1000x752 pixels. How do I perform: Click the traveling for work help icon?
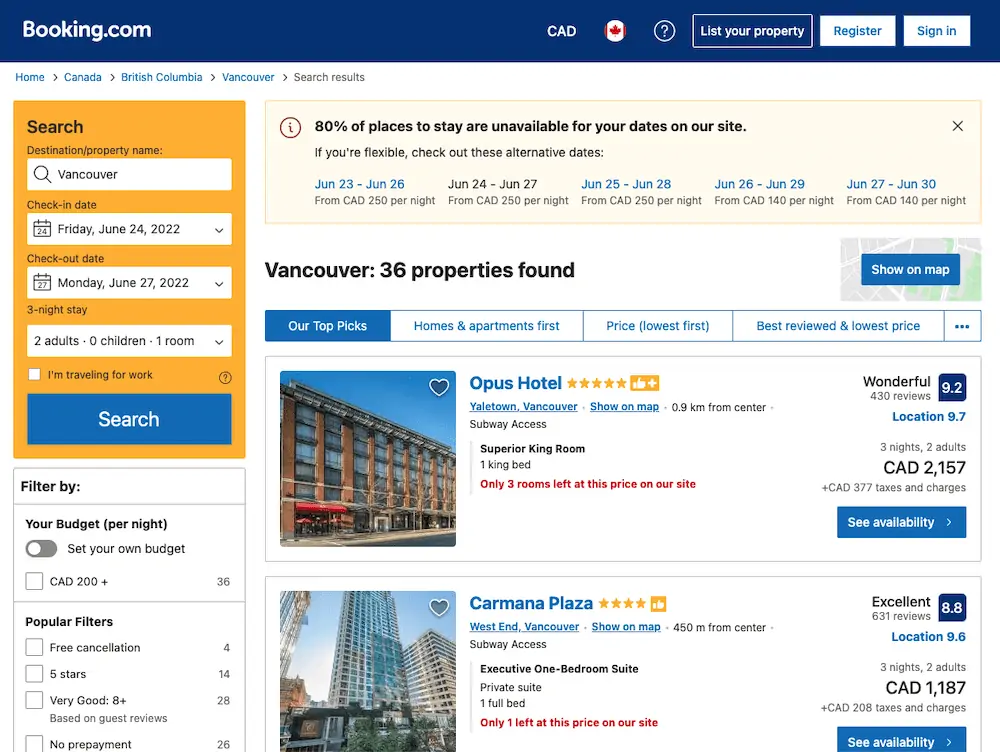click(x=225, y=378)
